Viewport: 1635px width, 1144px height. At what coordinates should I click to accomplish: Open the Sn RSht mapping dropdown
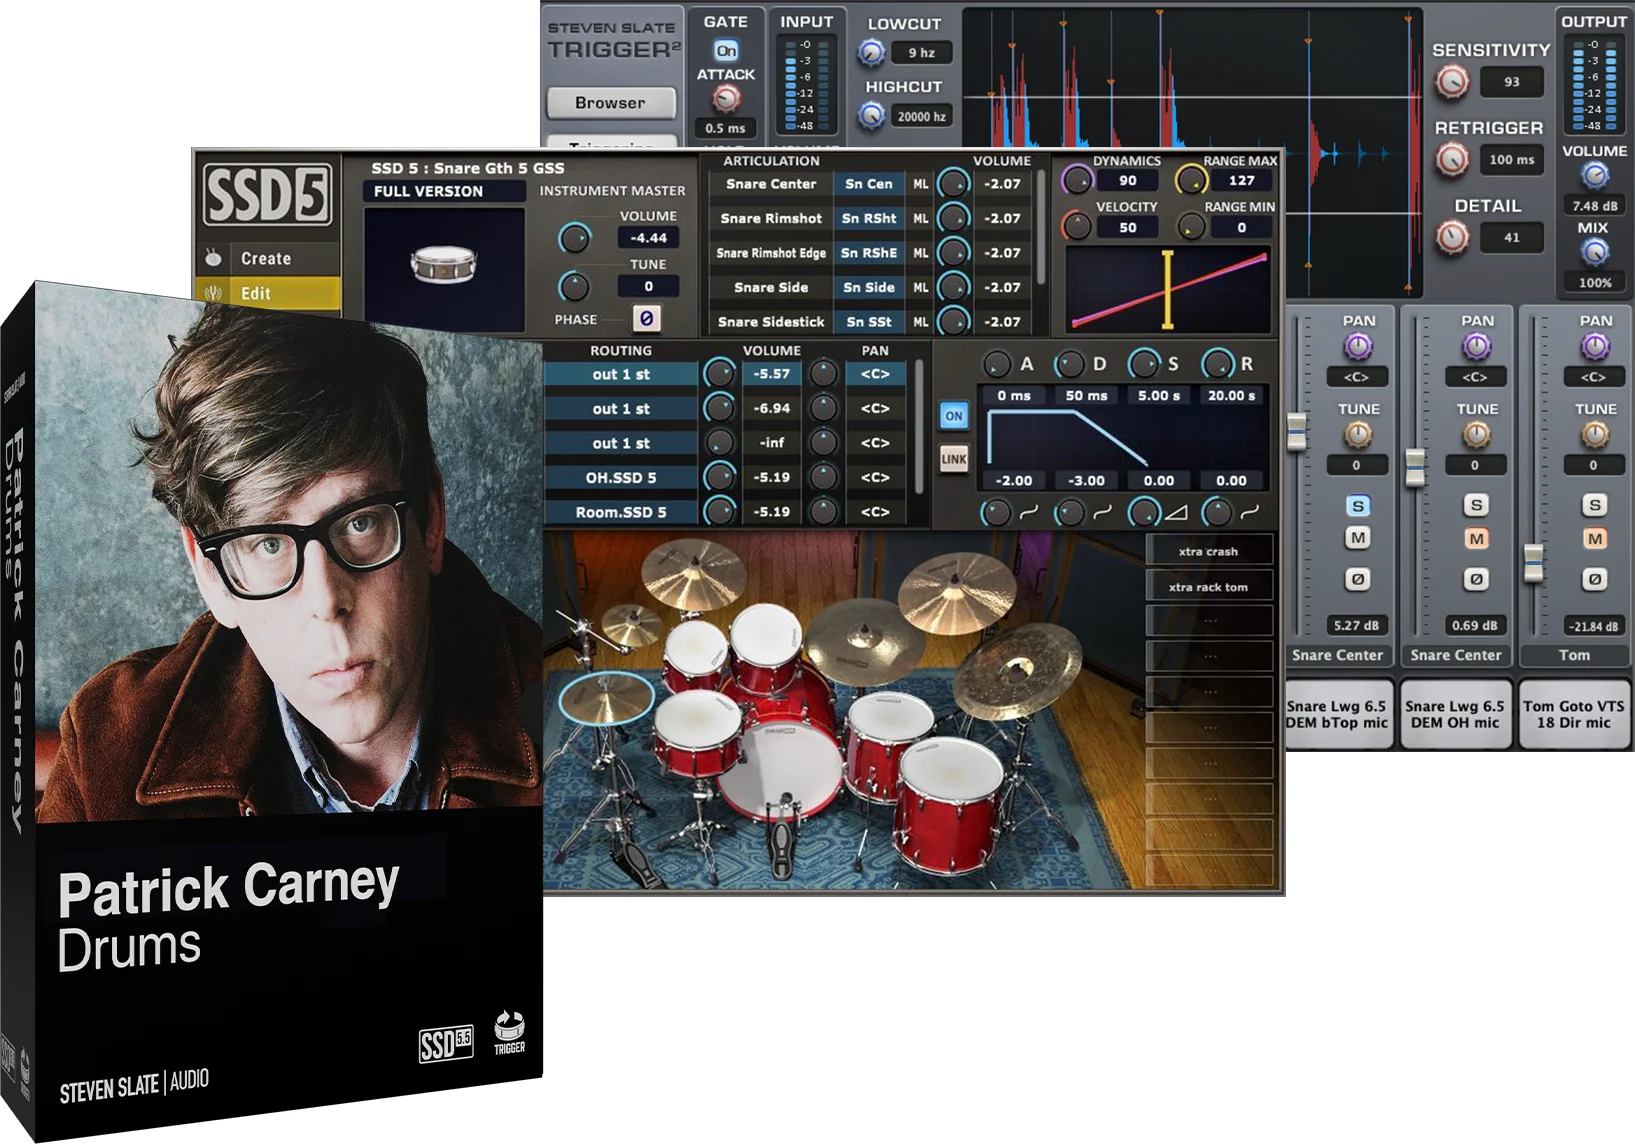(868, 218)
